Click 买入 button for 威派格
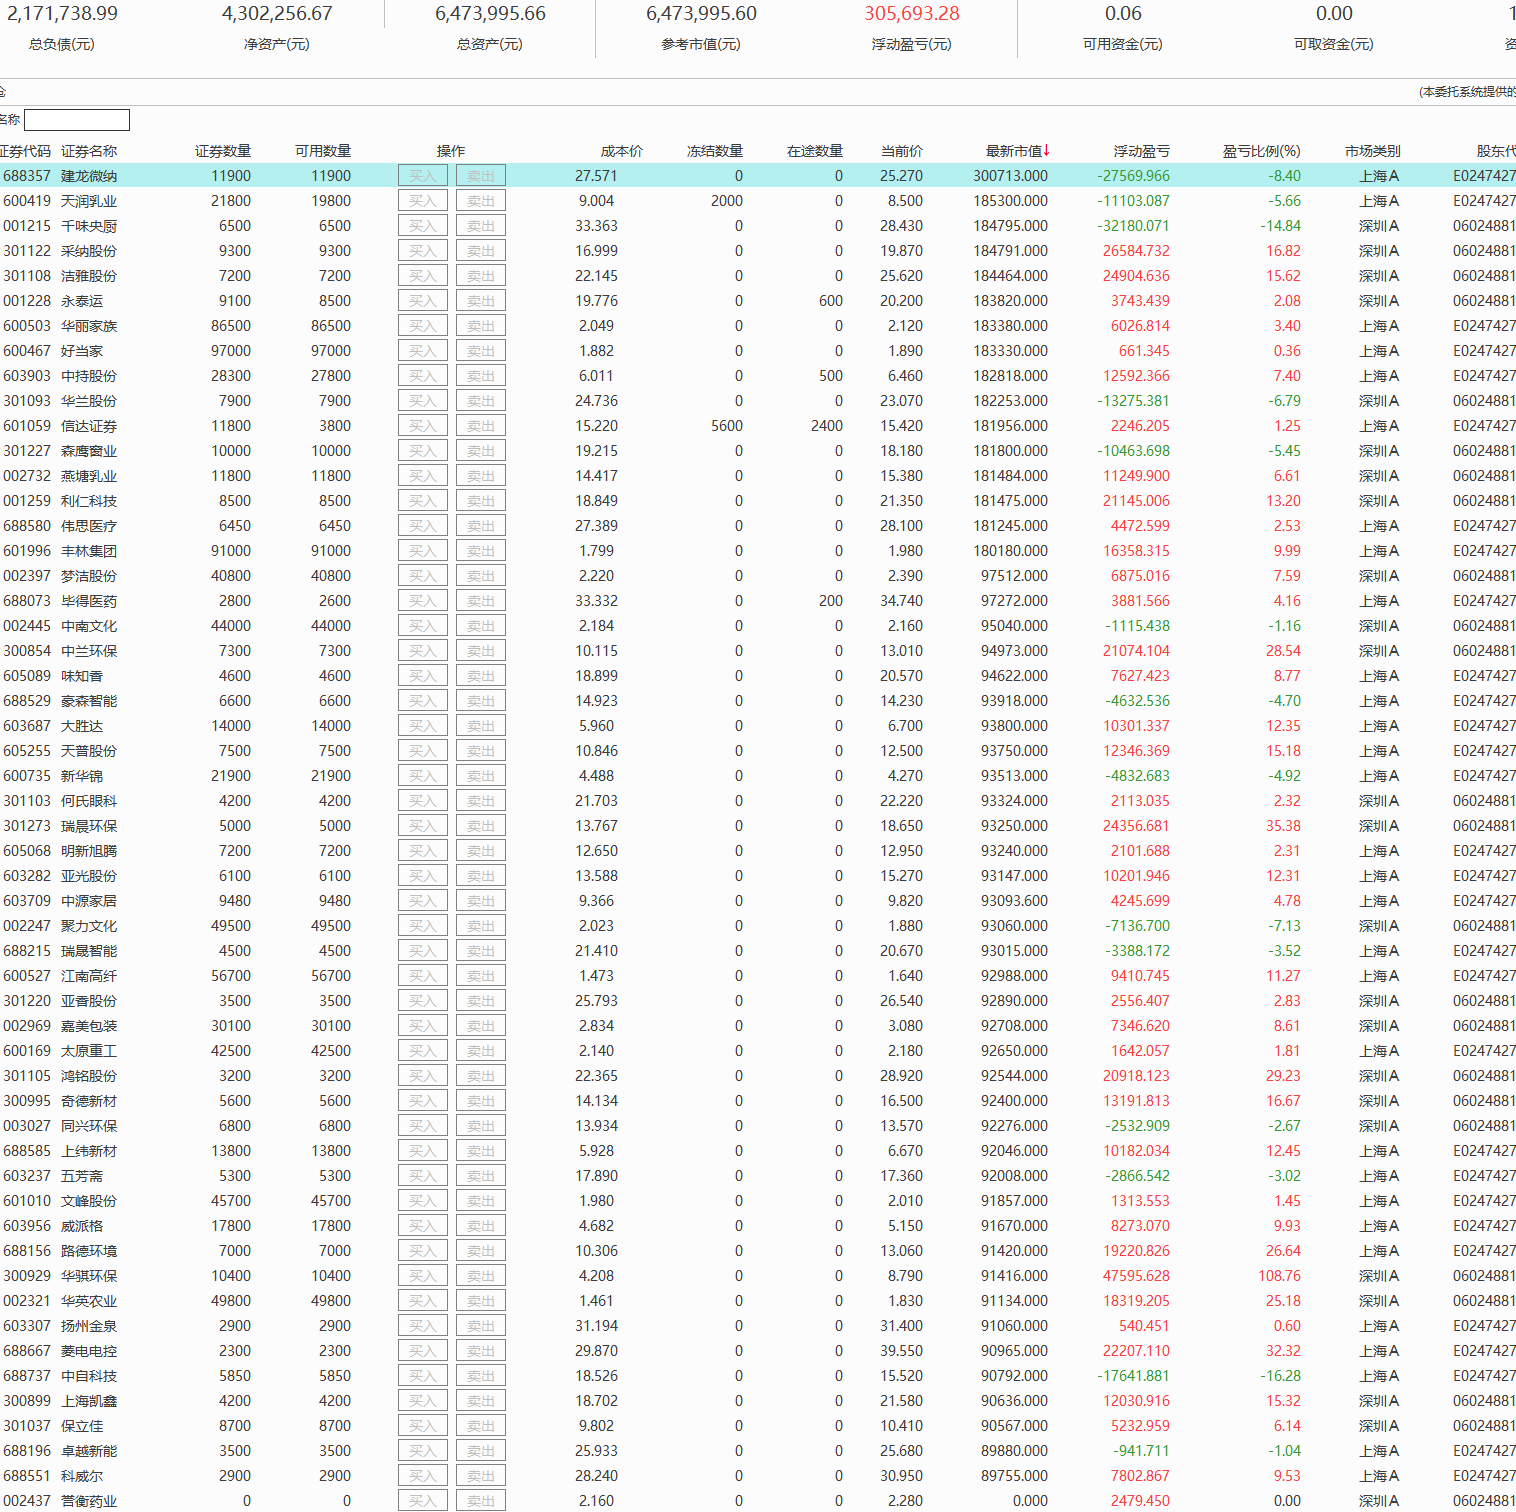The height and width of the screenshot is (1512, 1516). pos(423,1226)
